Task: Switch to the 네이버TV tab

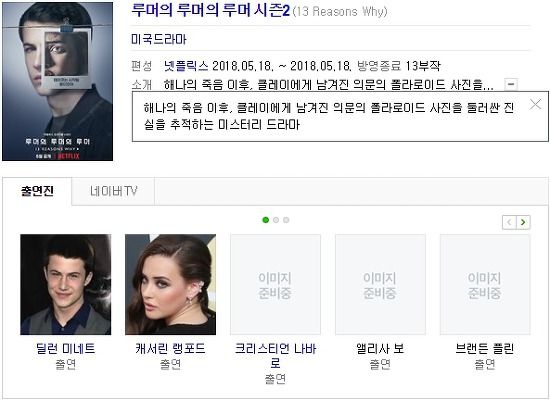Action: (x=113, y=191)
